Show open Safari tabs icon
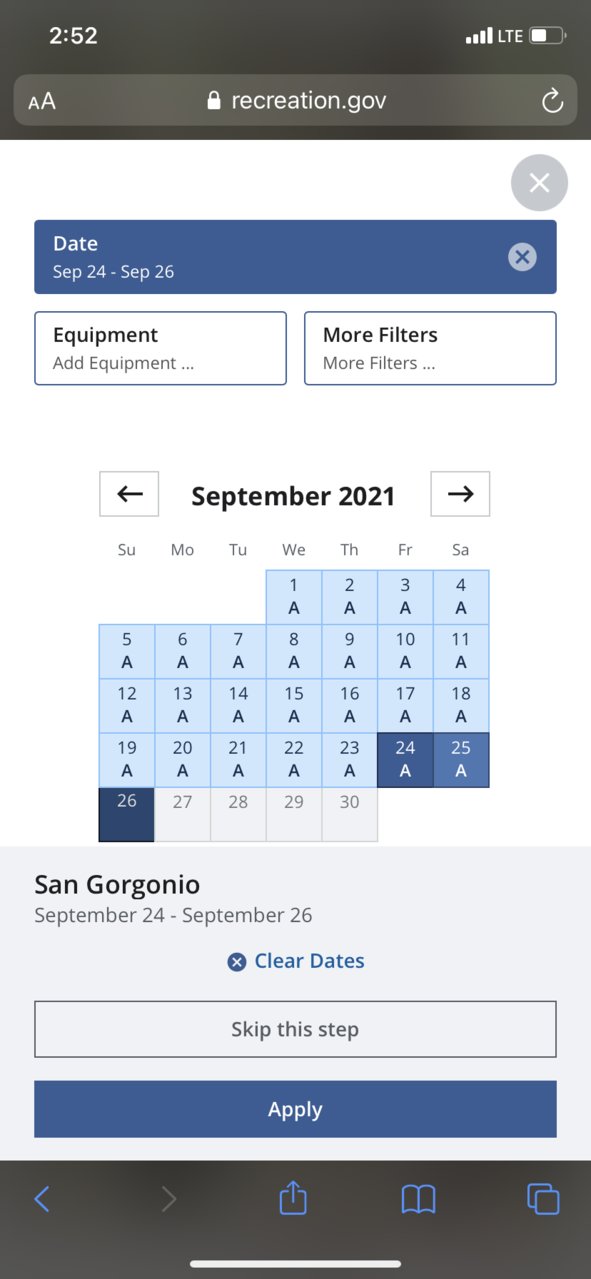The height and width of the screenshot is (1279, 591). point(543,1198)
